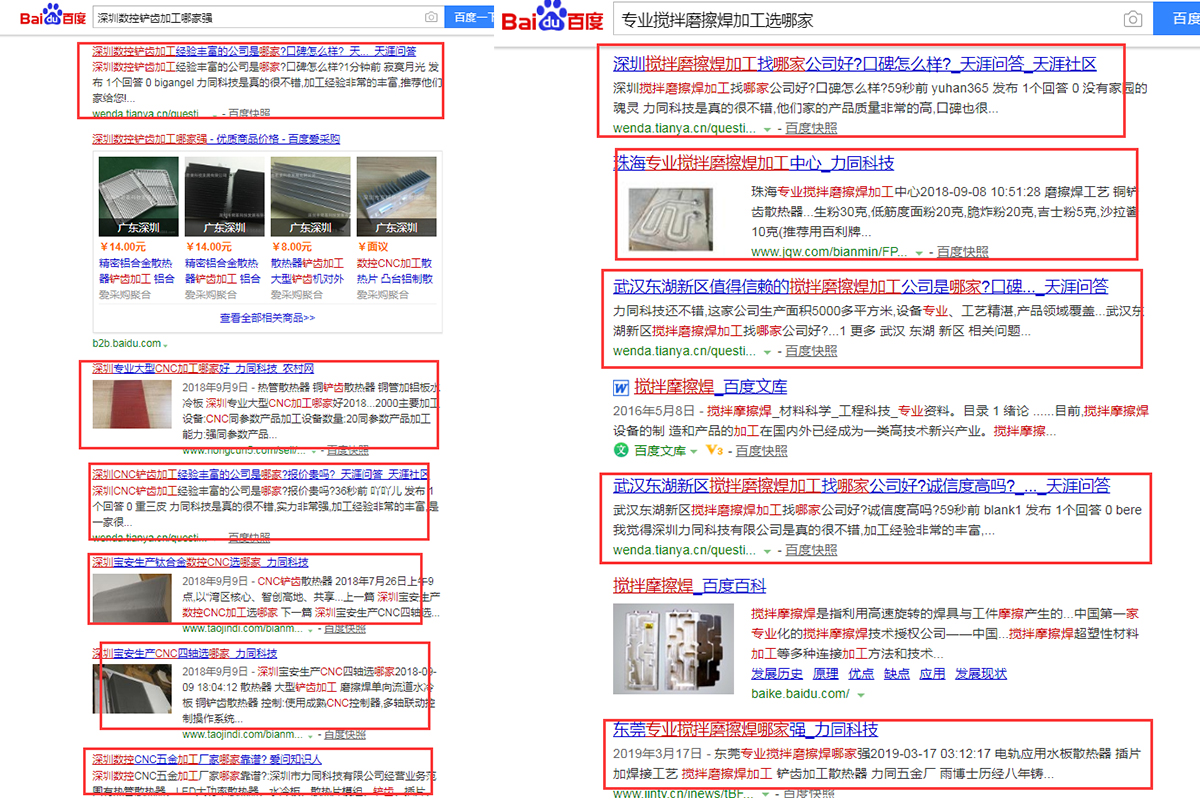
Task: Click the b2b.baidu.com source URL
Action: [x=126, y=344]
